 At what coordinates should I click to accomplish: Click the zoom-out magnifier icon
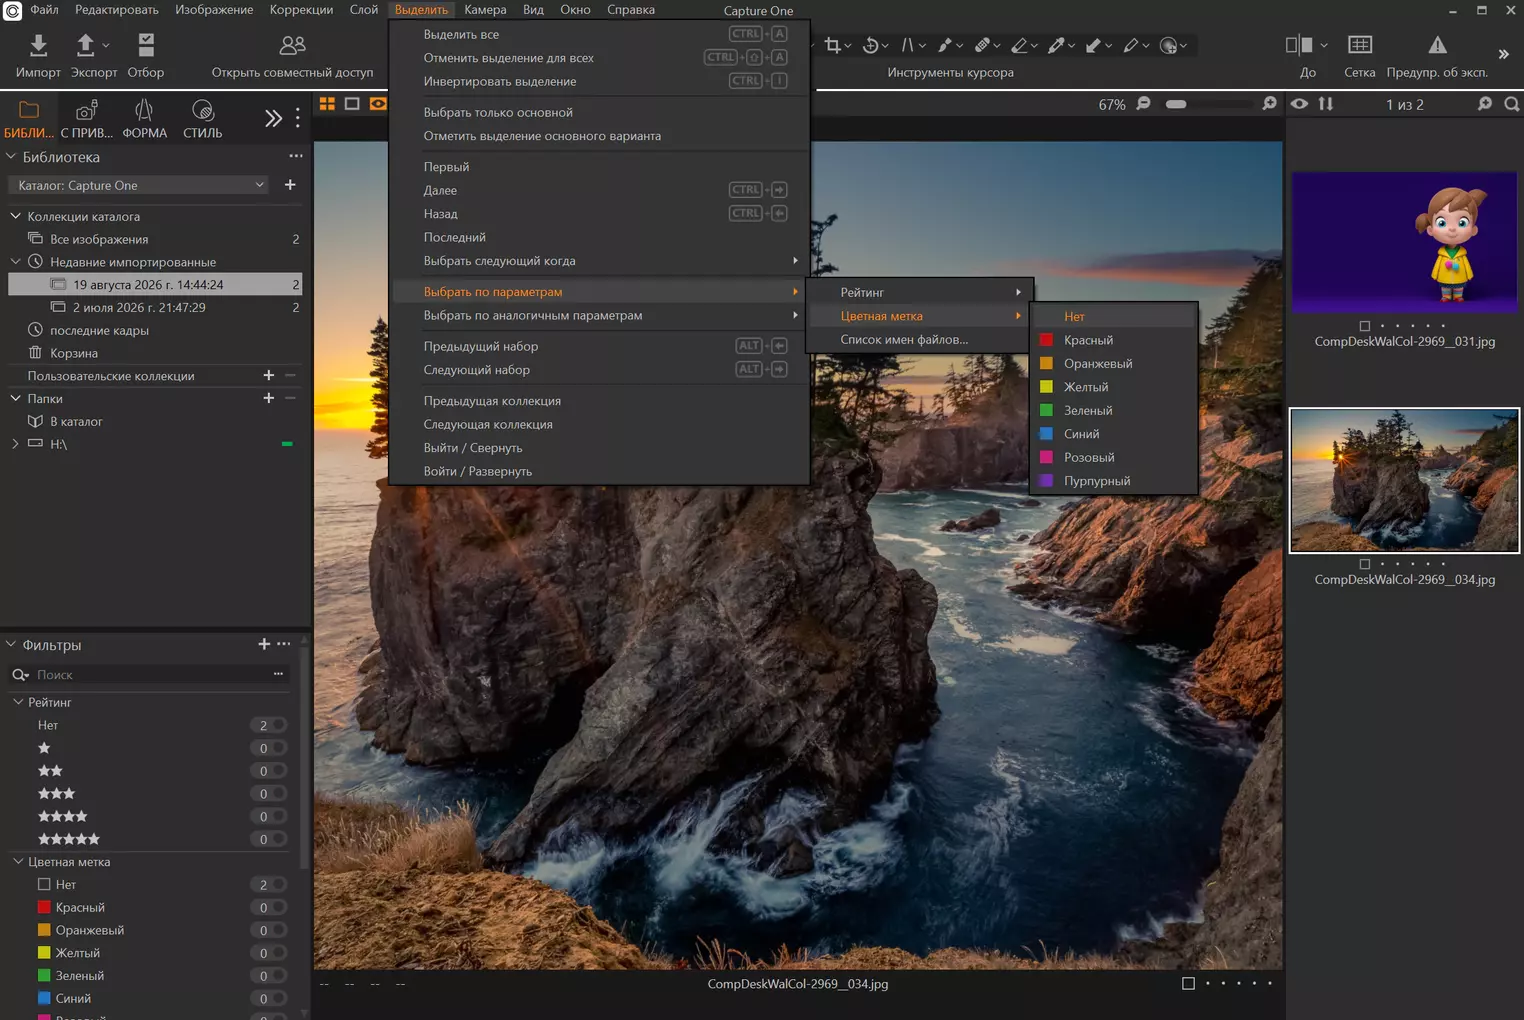tap(1144, 104)
